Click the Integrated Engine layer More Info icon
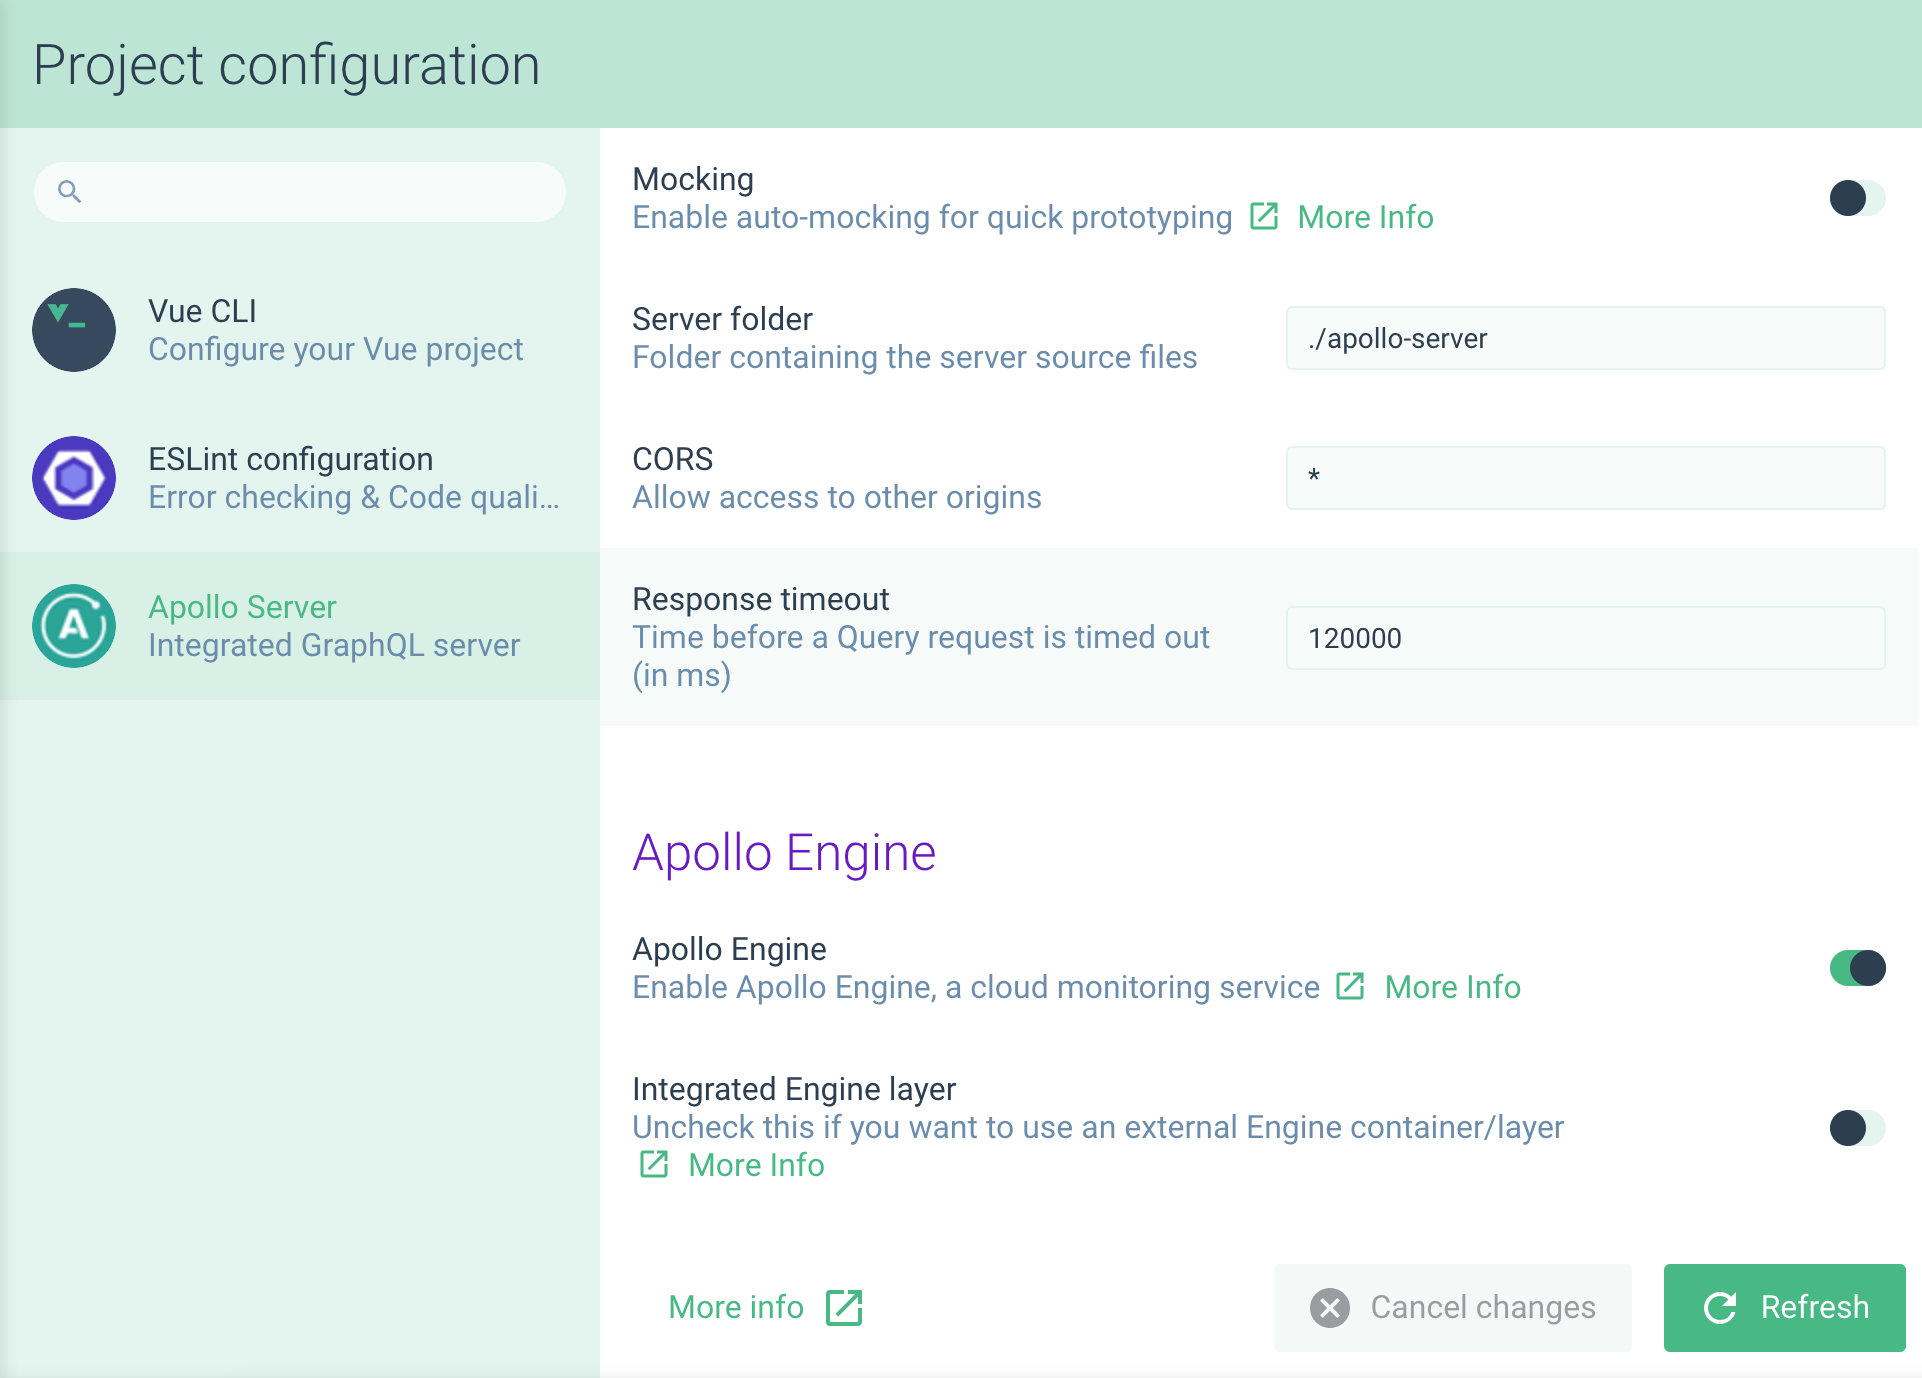 pyautogui.click(x=652, y=1165)
